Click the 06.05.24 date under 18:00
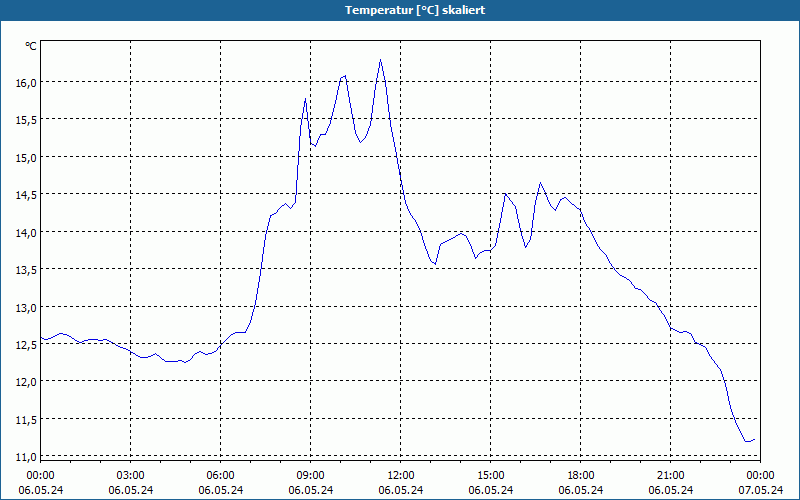The height and width of the screenshot is (500, 800). (581, 490)
